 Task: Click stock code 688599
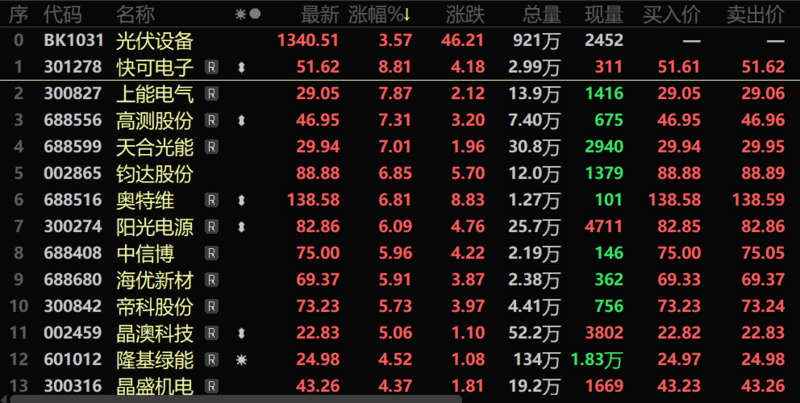(73, 146)
